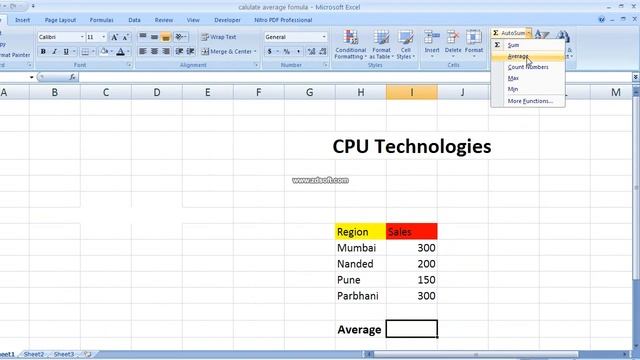640x360 pixels.
Task: Choose Count Numbers from AutoSum menu
Action: 528,67
